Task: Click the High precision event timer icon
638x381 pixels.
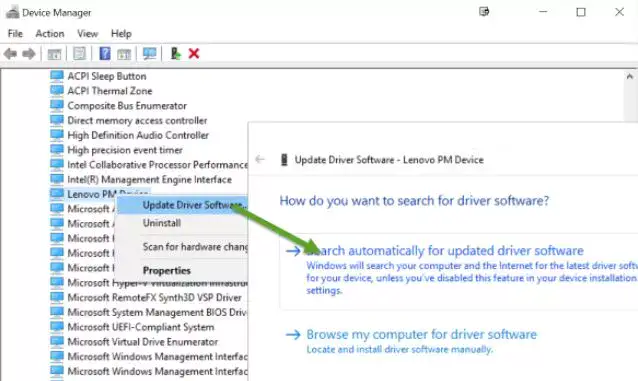Action: 57,150
